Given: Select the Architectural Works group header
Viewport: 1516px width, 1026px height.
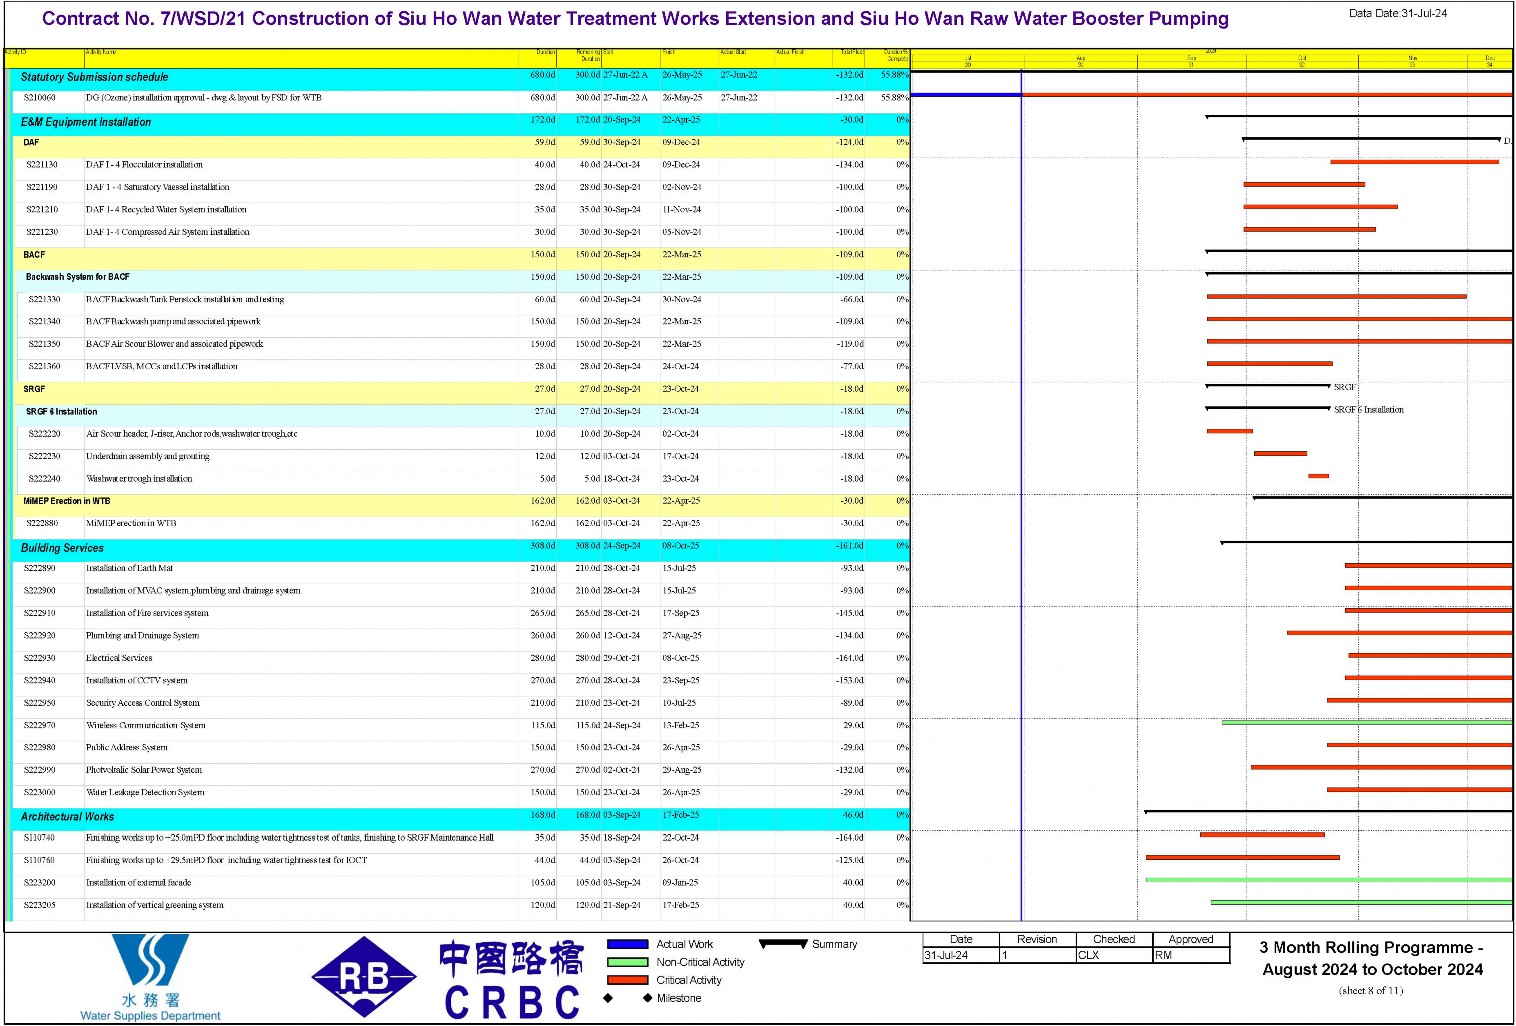Looking at the screenshot, I should click(x=459, y=817).
